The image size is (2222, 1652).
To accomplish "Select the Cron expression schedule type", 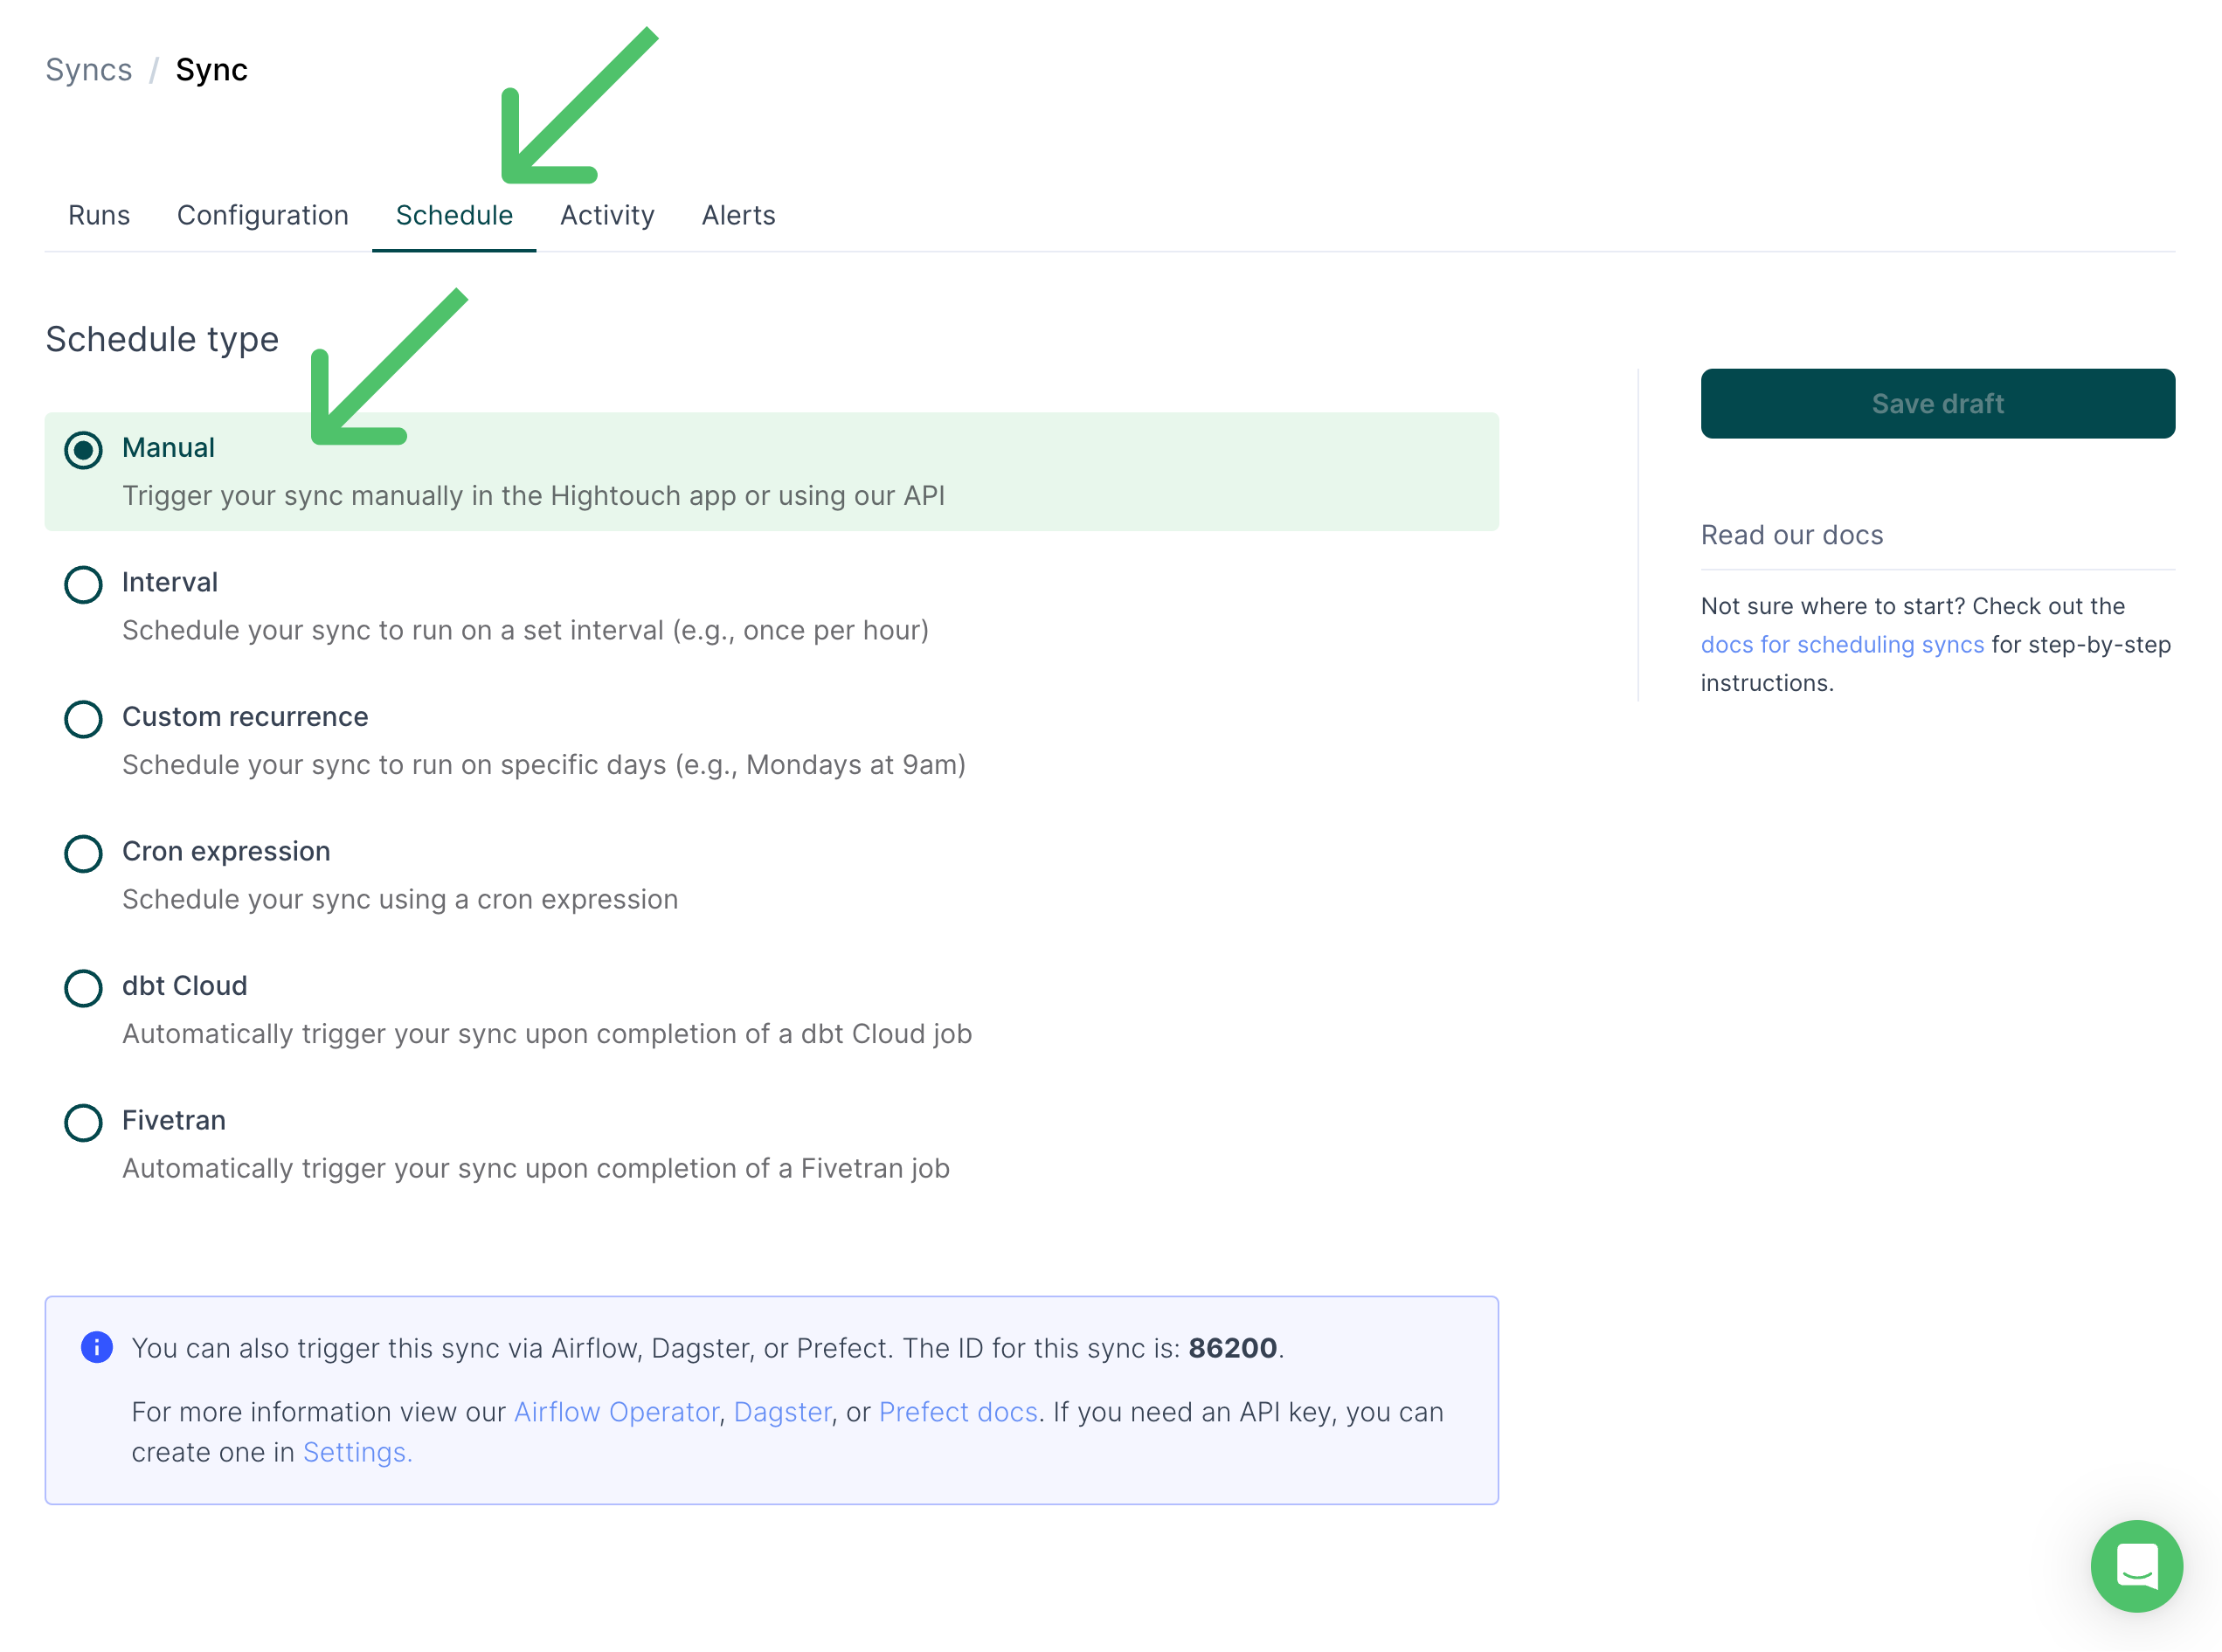I will pos(83,852).
